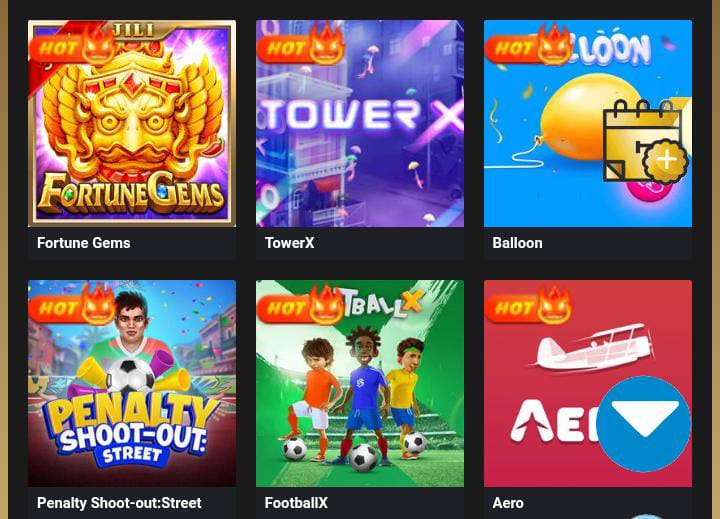The height and width of the screenshot is (519, 720).
Task: Launch the FootballX game tile
Action: (360, 383)
